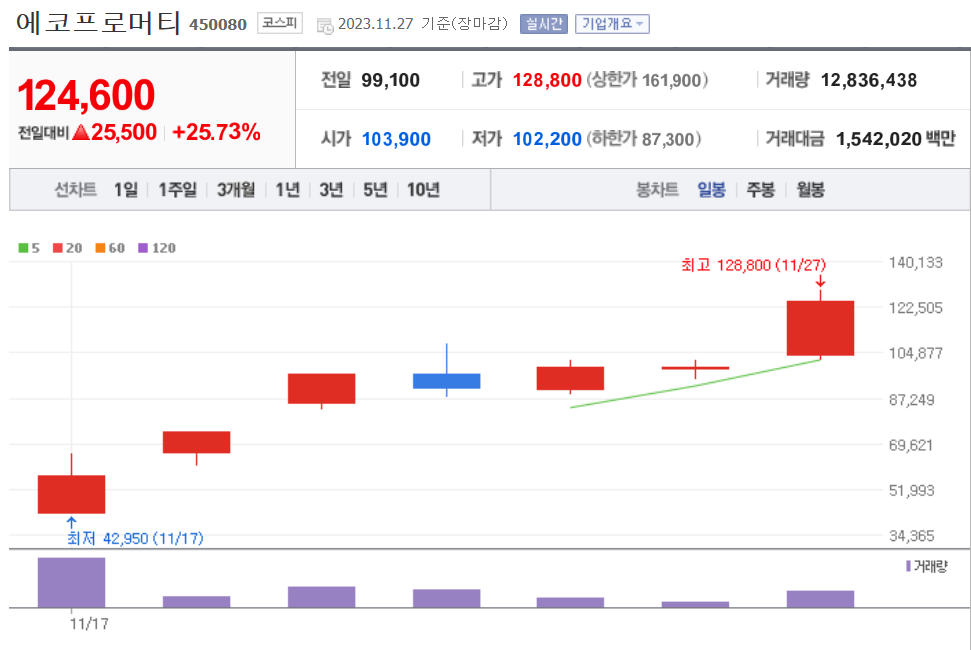Select the 1년 line chart tab
The height and width of the screenshot is (650, 971).
click(x=287, y=189)
